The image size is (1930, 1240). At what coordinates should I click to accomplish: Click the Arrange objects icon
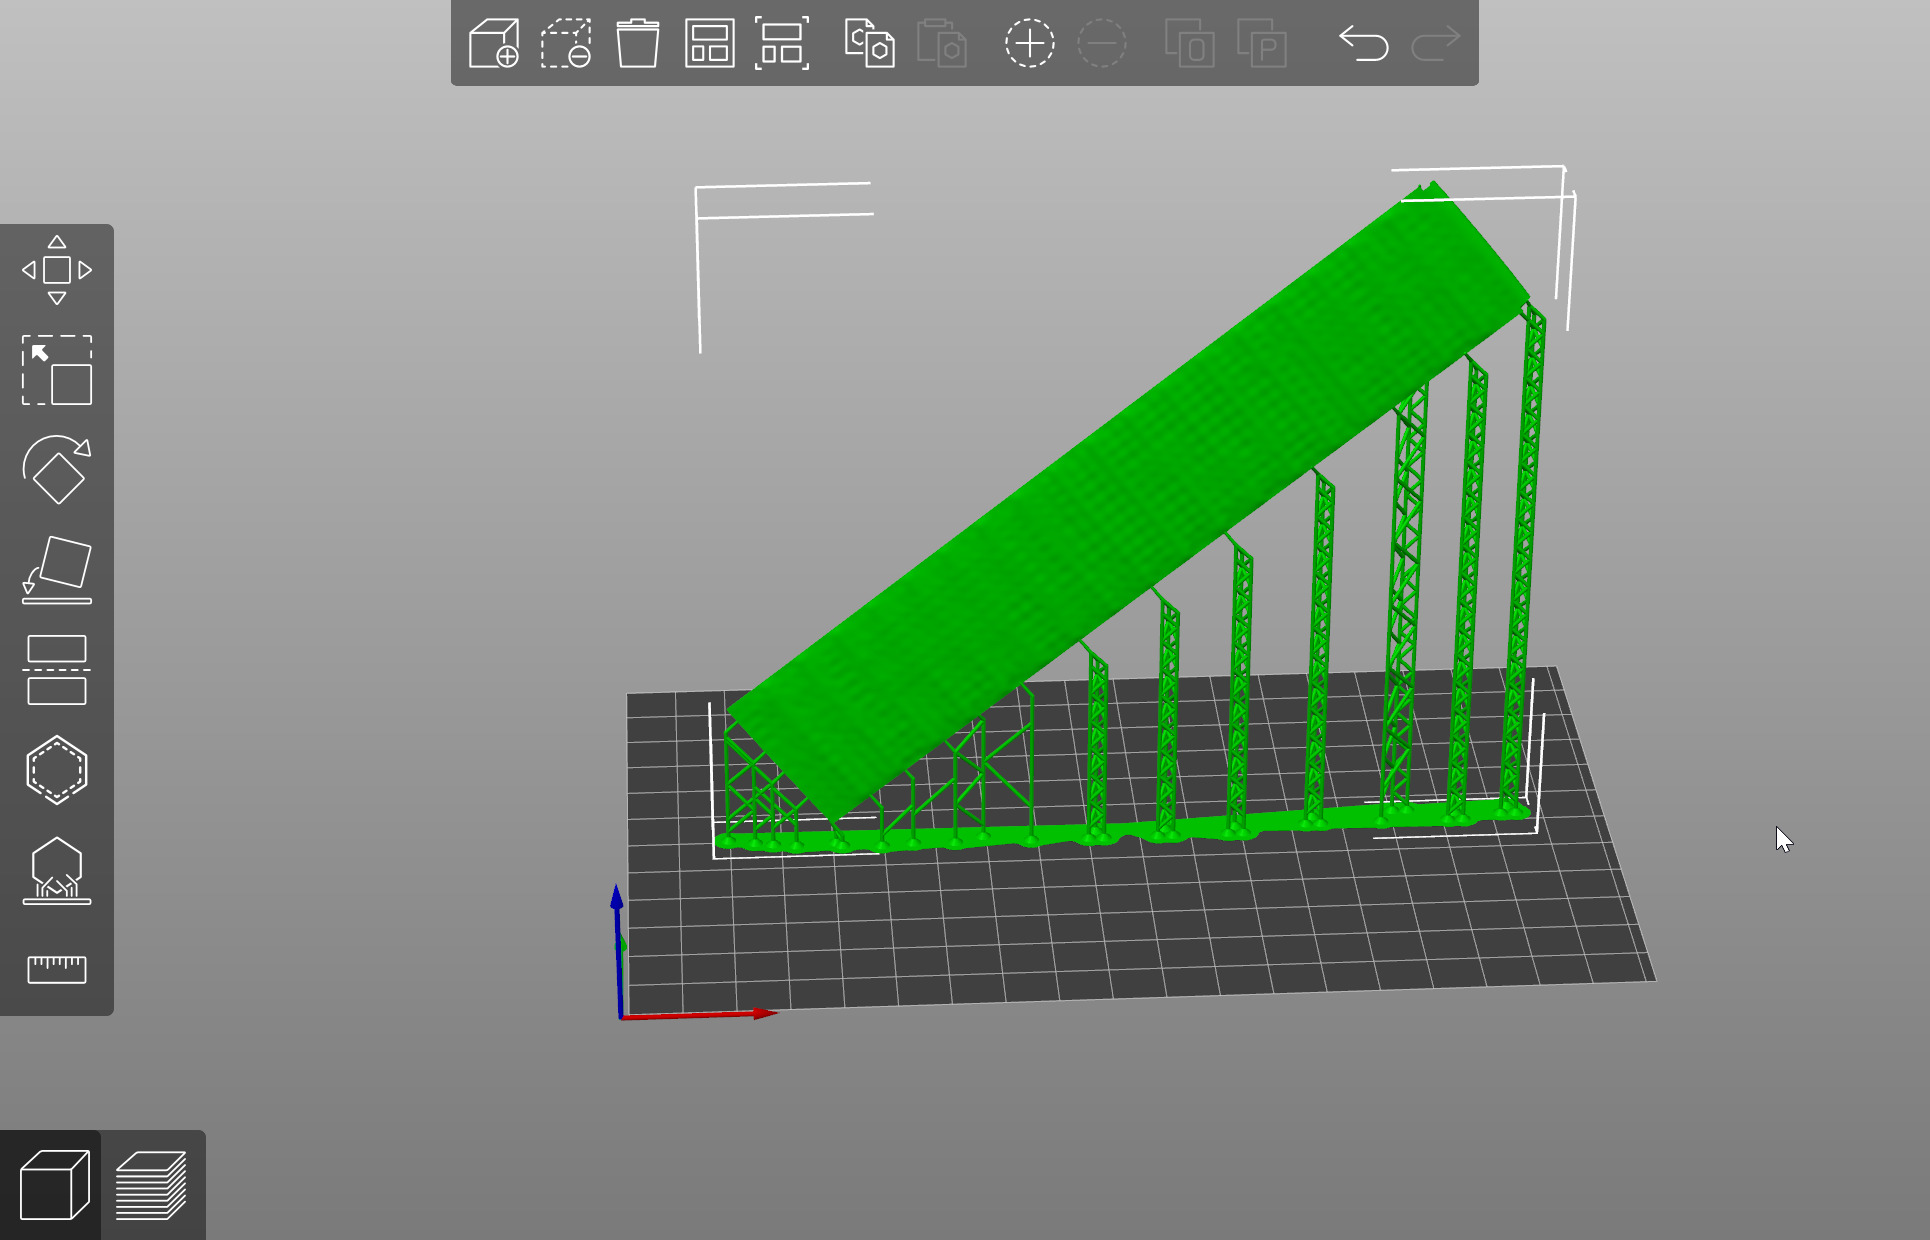click(709, 44)
